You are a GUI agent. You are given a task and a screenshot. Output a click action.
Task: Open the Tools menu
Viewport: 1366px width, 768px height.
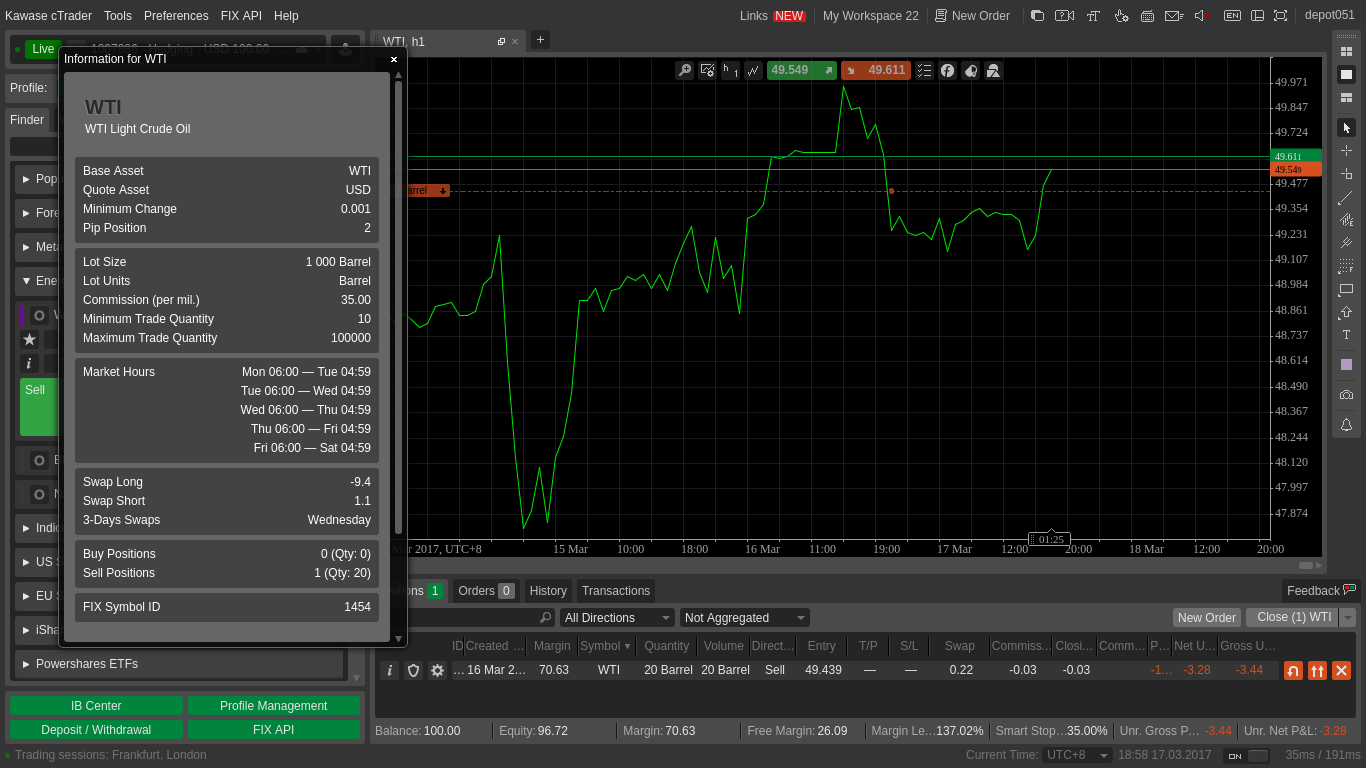click(118, 16)
